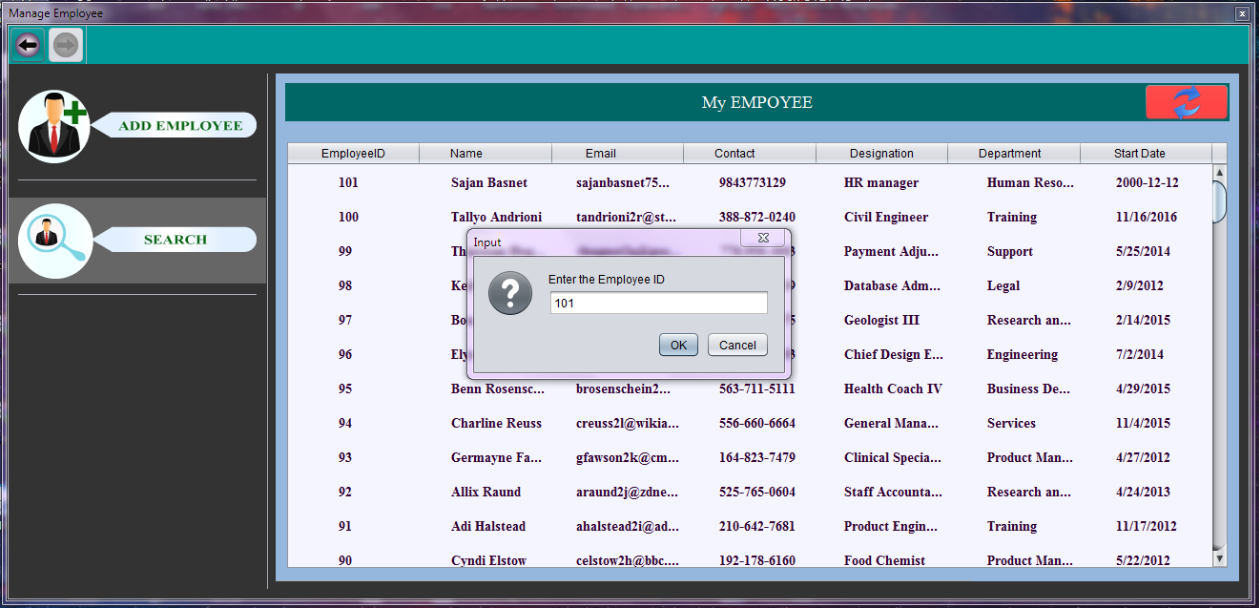Click EmployeeID cell 98
Image resolution: width=1259 pixels, height=608 pixels.
345,286
